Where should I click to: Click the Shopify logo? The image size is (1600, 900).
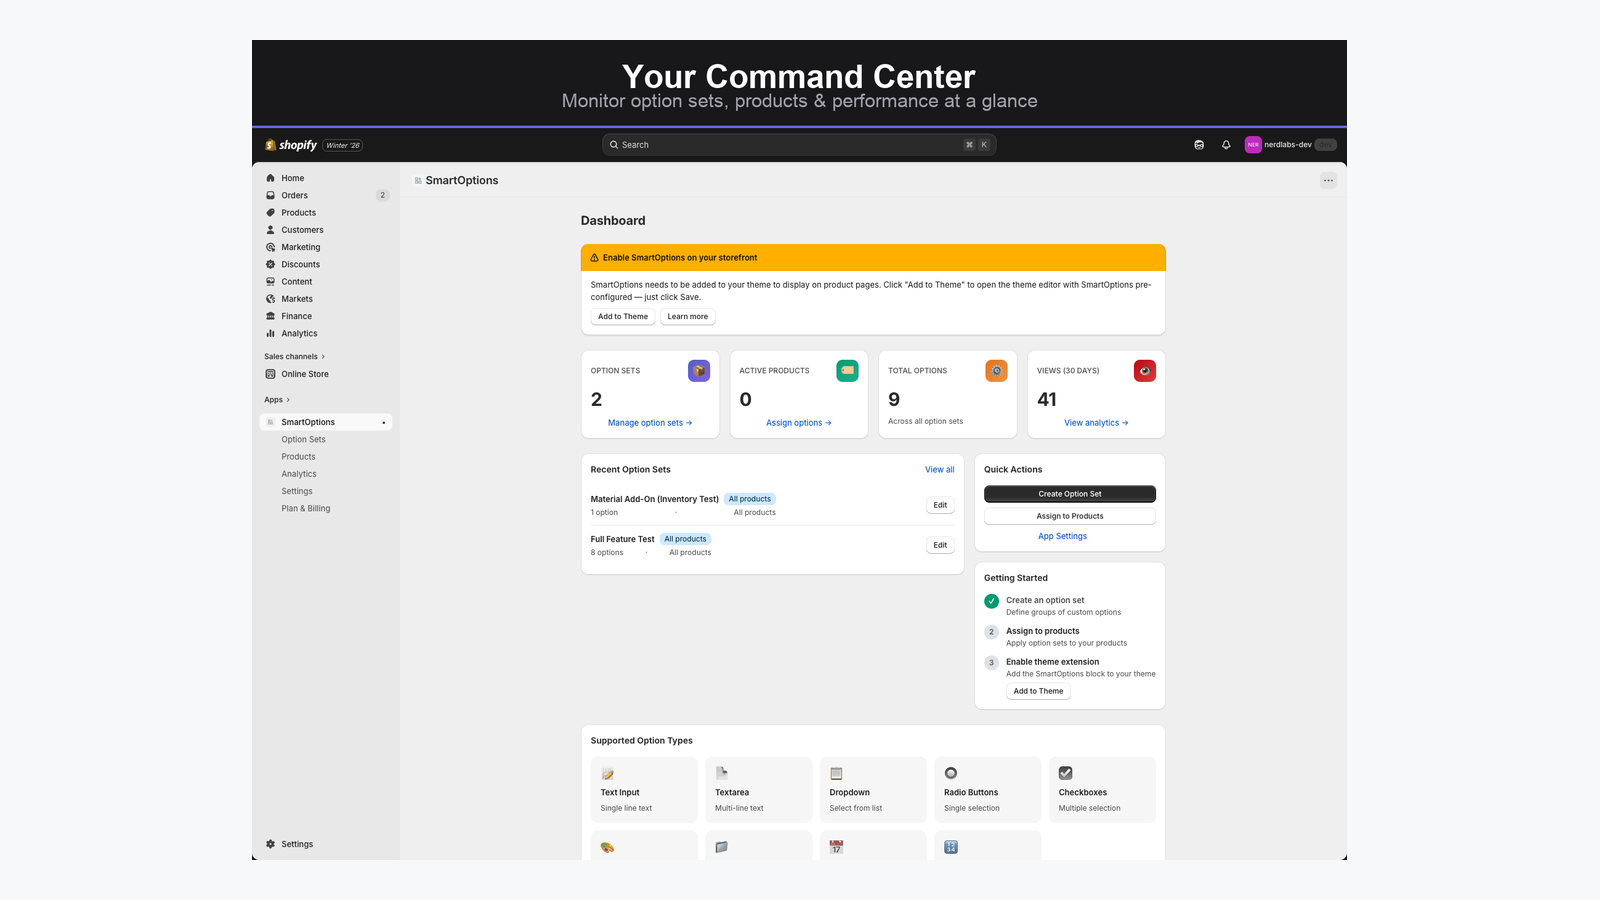pyautogui.click(x=291, y=145)
